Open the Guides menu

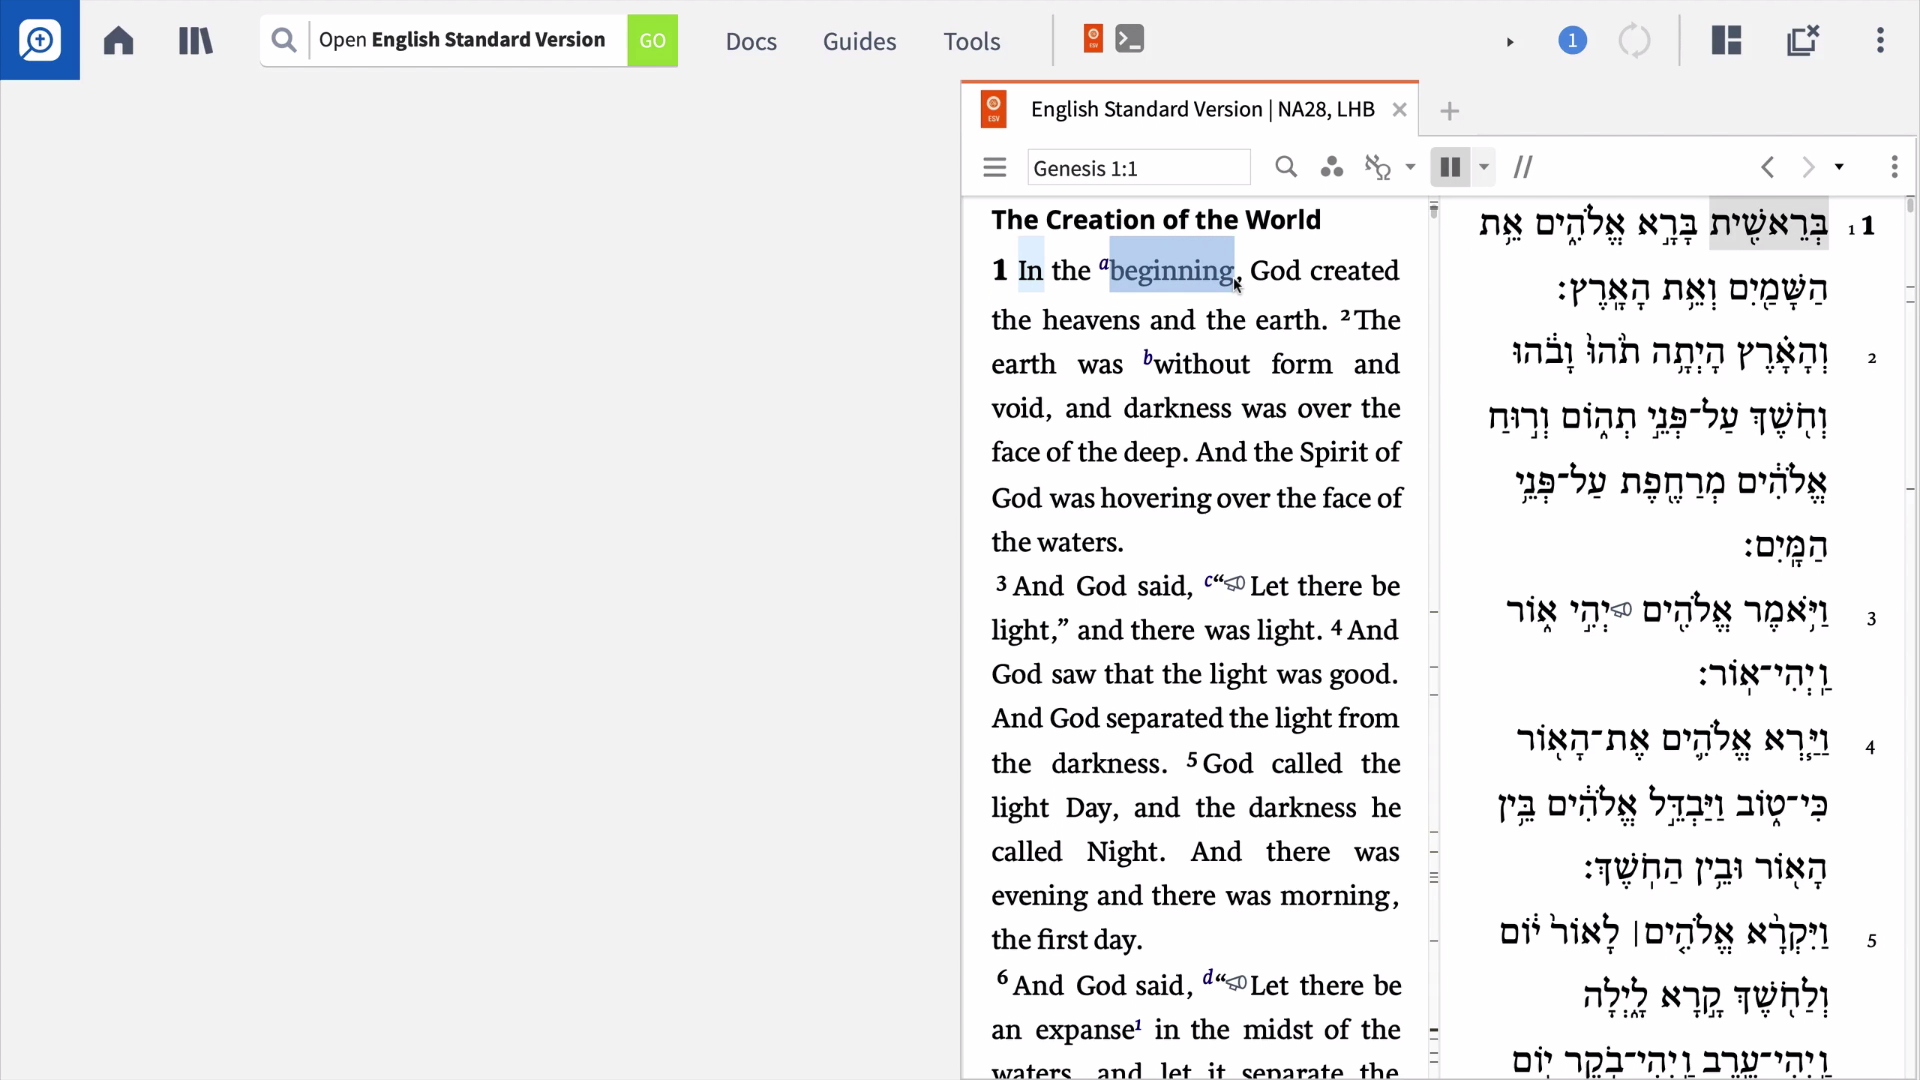(859, 41)
